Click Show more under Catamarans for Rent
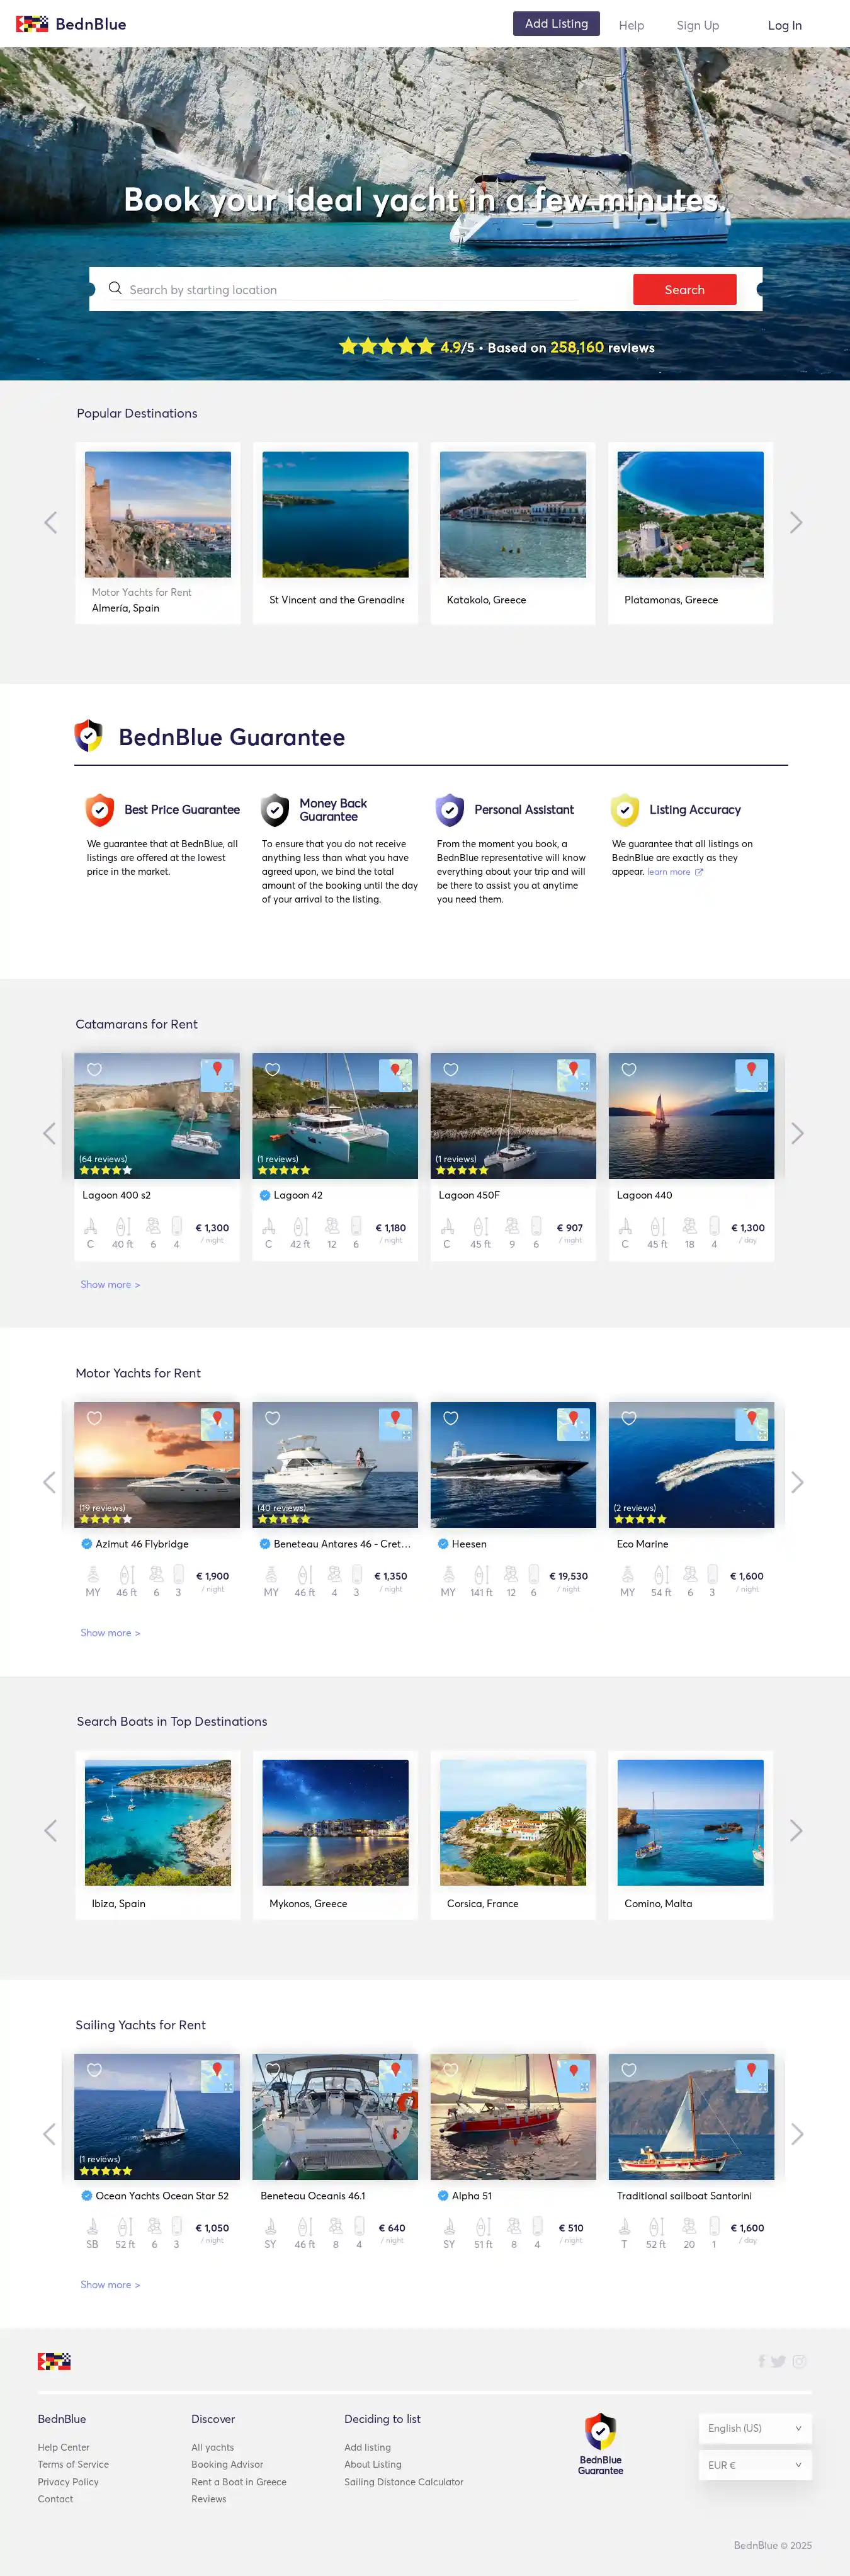Image resolution: width=850 pixels, height=2576 pixels. tap(110, 1284)
